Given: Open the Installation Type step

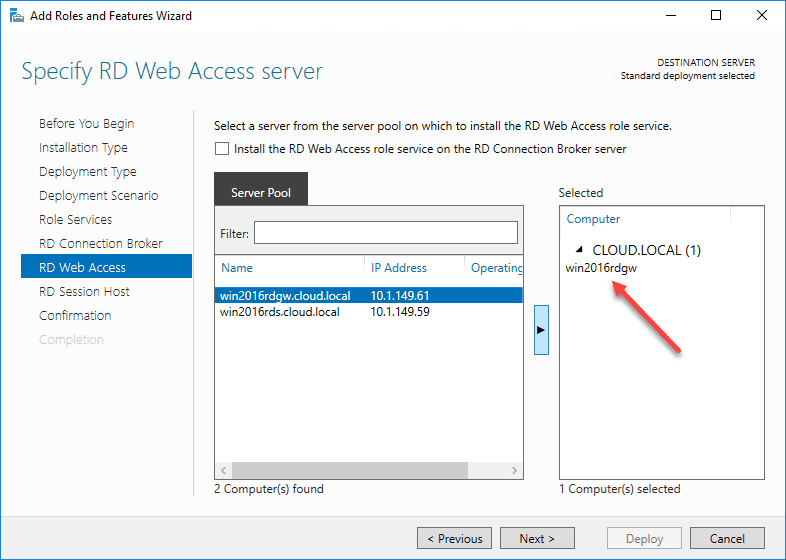Looking at the screenshot, I should click(x=83, y=148).
